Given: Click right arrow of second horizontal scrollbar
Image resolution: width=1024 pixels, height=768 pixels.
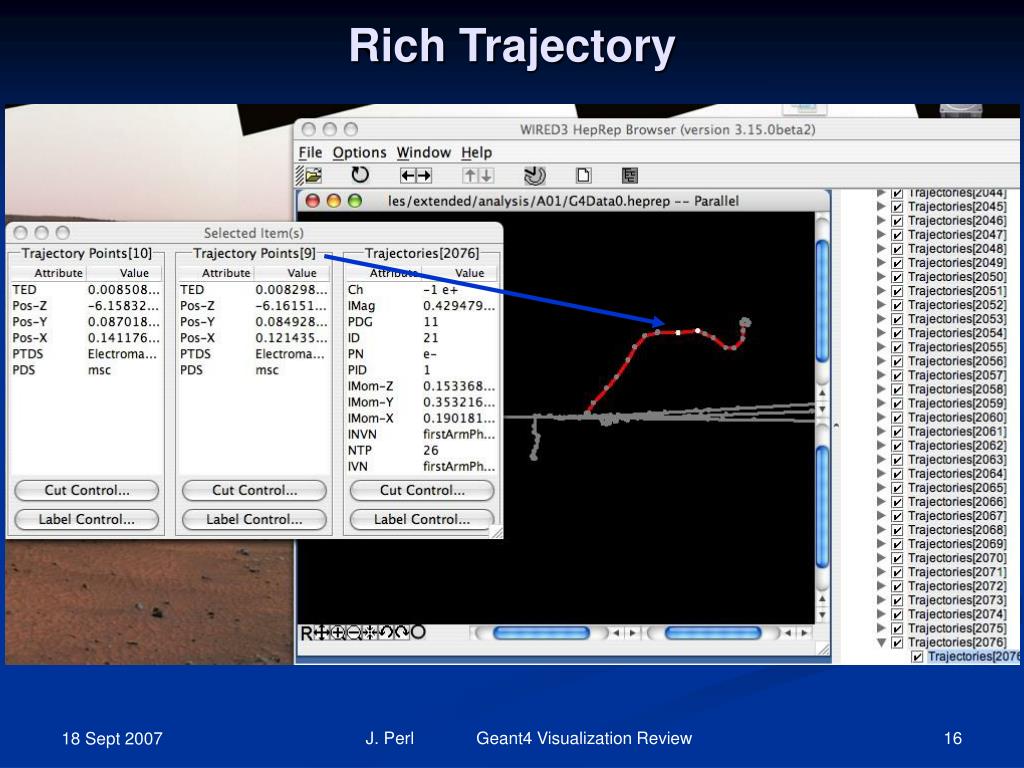Looking at the screenshot, I should click(805, 633).
